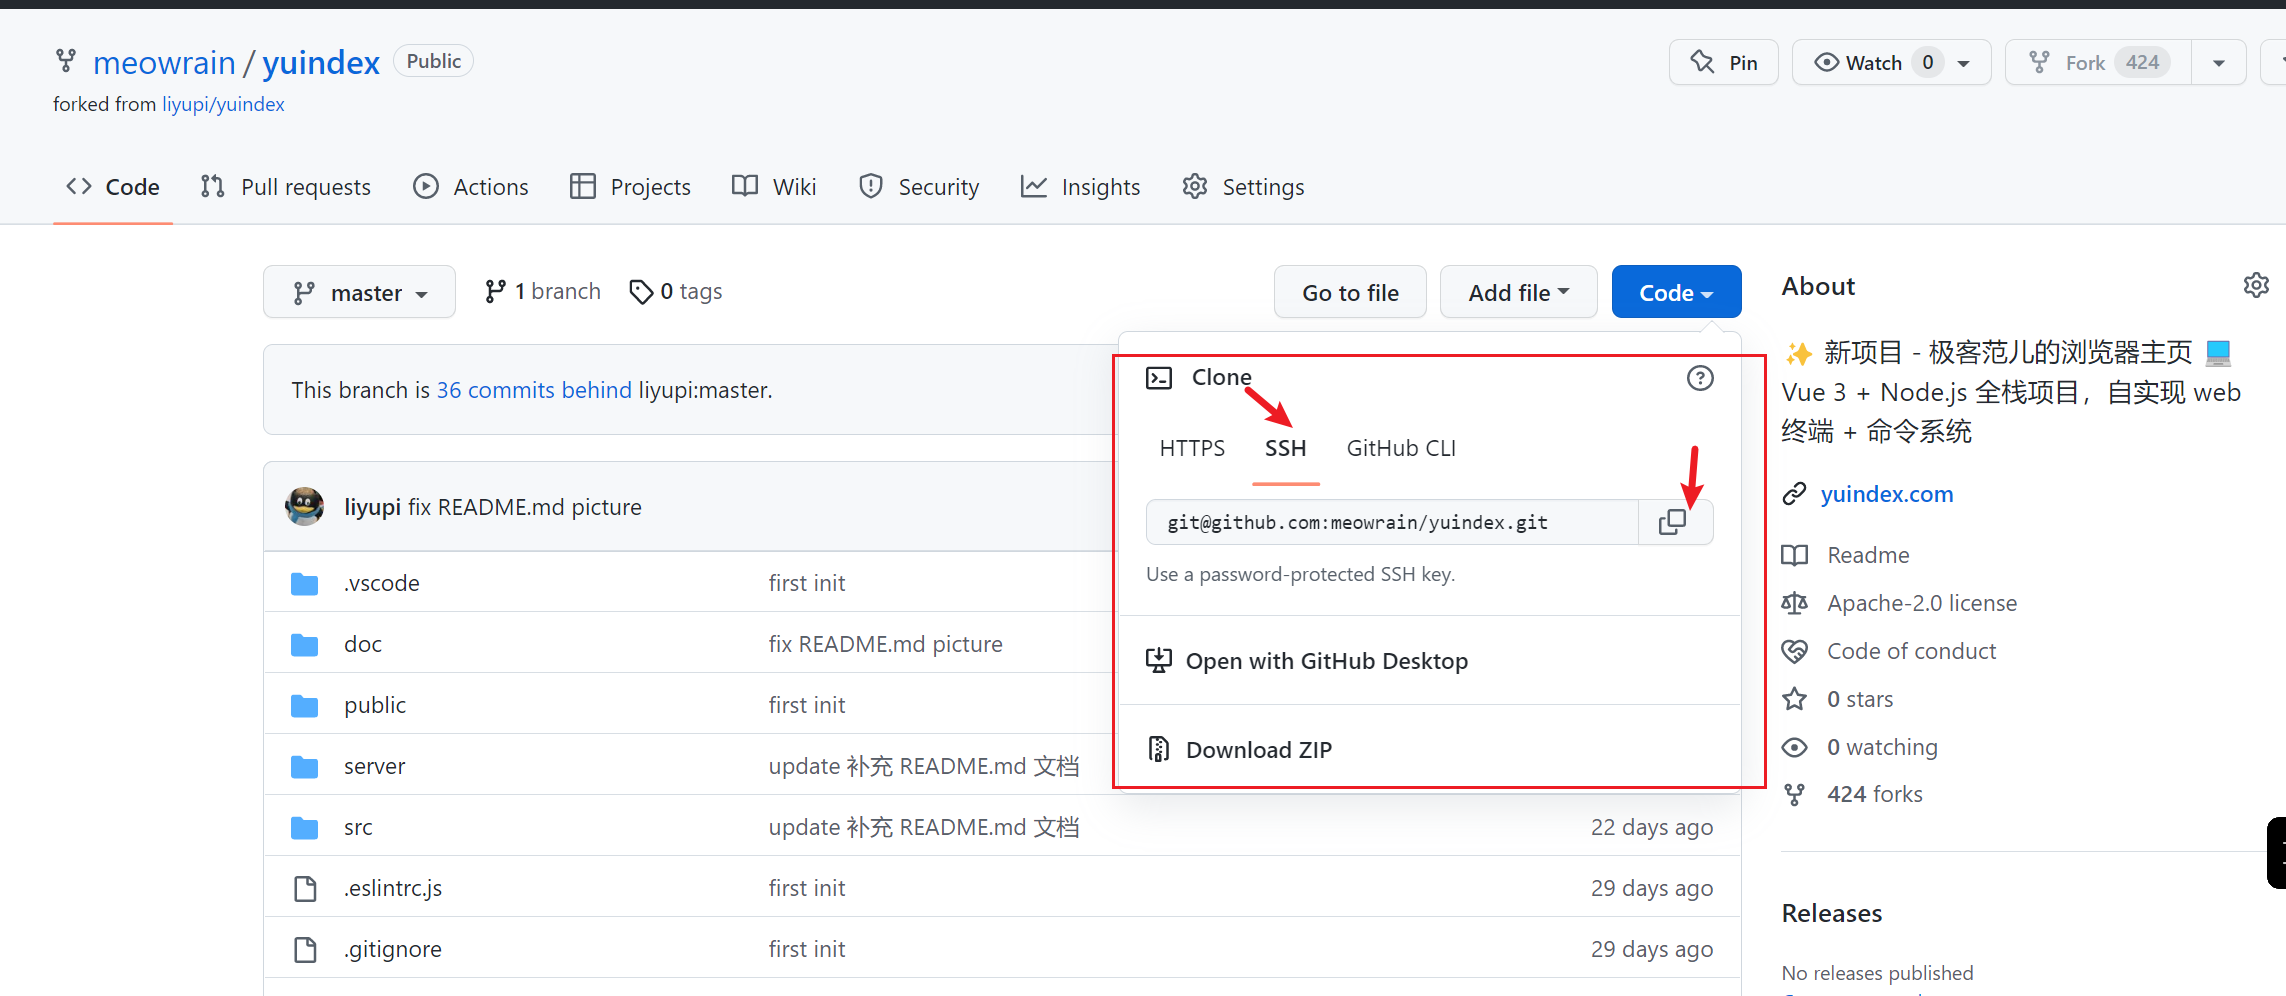Expand the master branch dropdown
This screenshot has width=2286, height=996.
(359, 293)
